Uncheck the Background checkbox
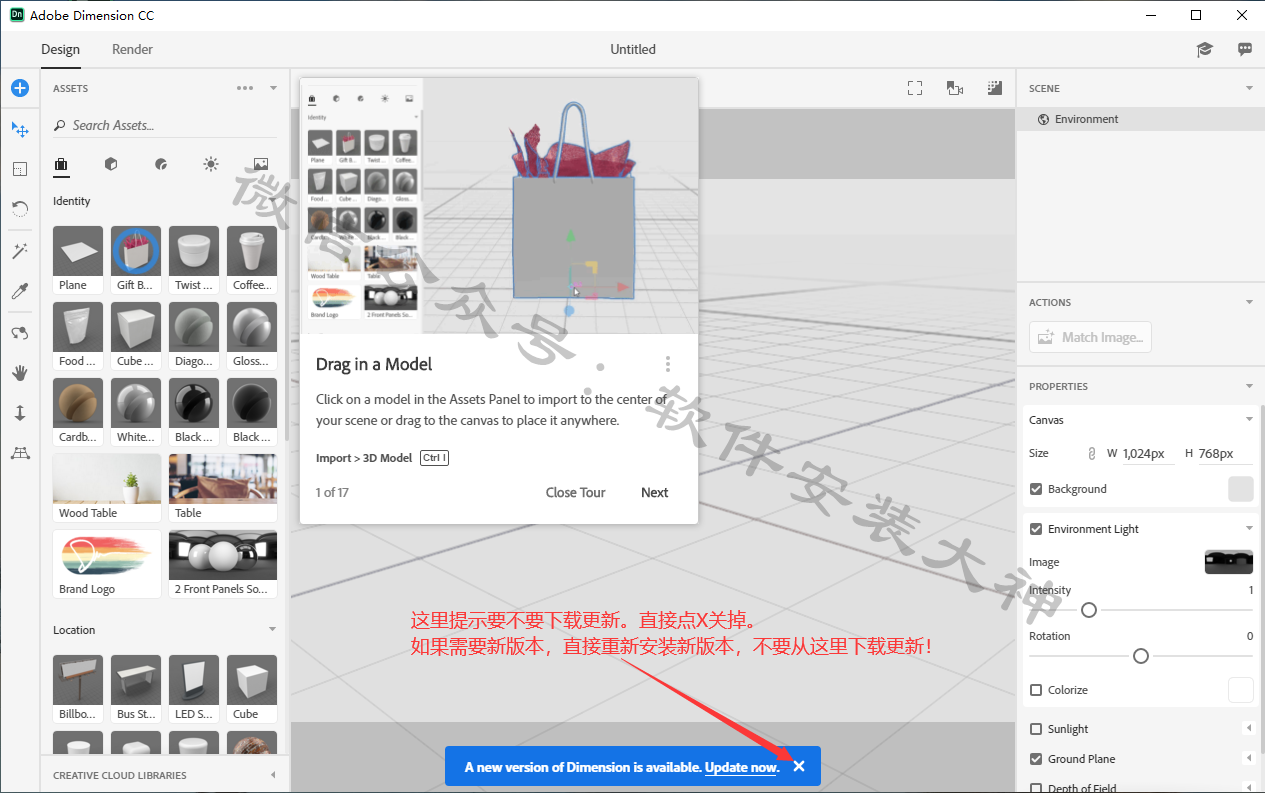The width and height of the screenshot is (1265, 793). 1036,489
